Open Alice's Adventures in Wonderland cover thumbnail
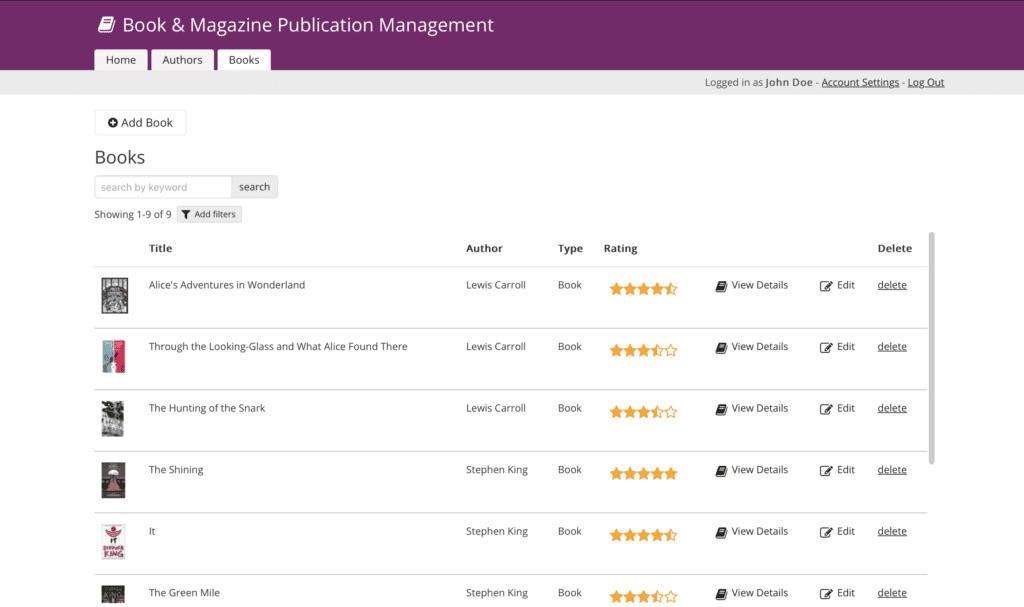The height and width of the screenshot is (607, 1024). point(114,296)
